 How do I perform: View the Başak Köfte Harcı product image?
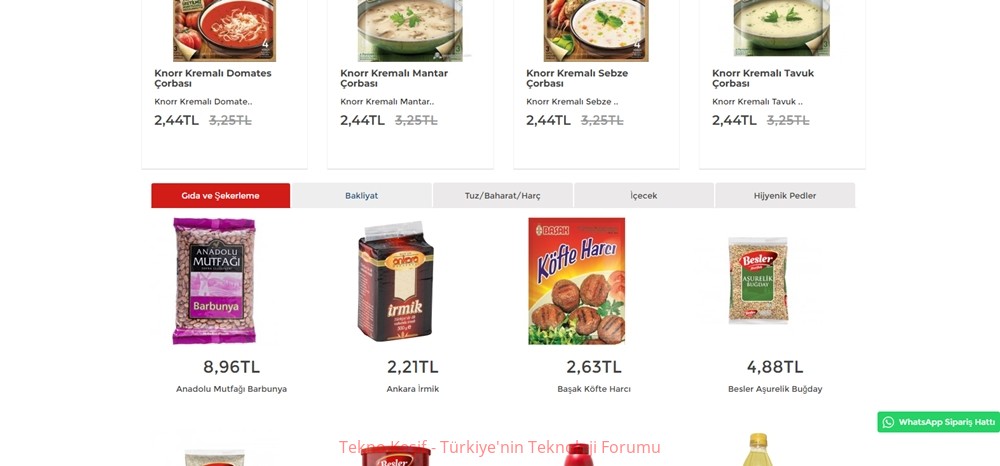coord(577,281)
